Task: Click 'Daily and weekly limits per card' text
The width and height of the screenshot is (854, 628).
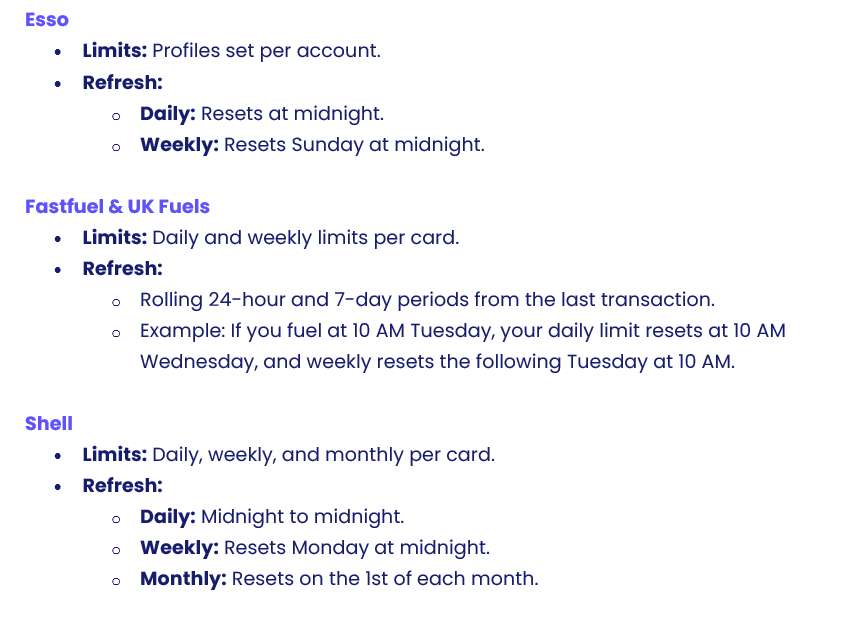Action: (x=305, y=238)
